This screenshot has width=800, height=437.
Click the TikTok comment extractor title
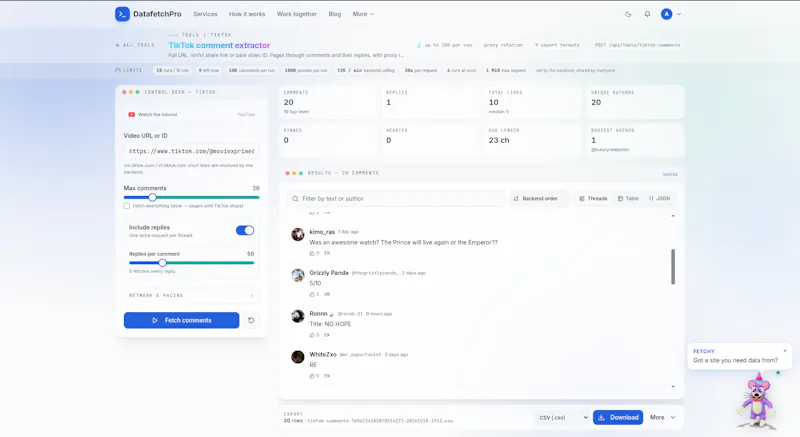click(219, 45)
